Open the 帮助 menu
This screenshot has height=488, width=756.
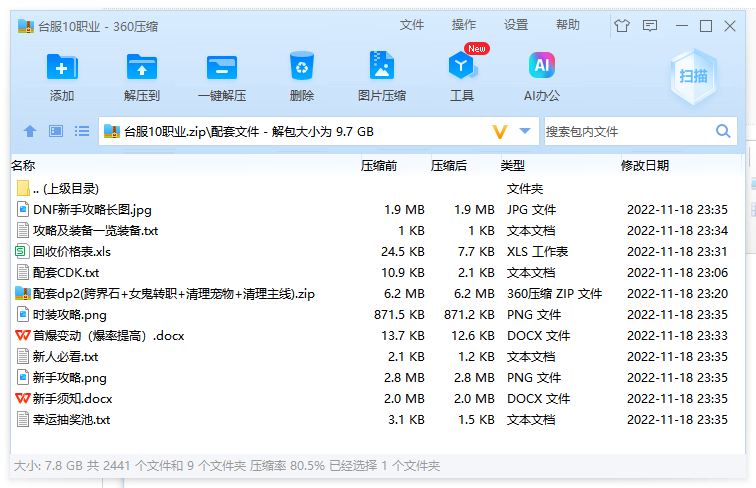click(568, 25)
